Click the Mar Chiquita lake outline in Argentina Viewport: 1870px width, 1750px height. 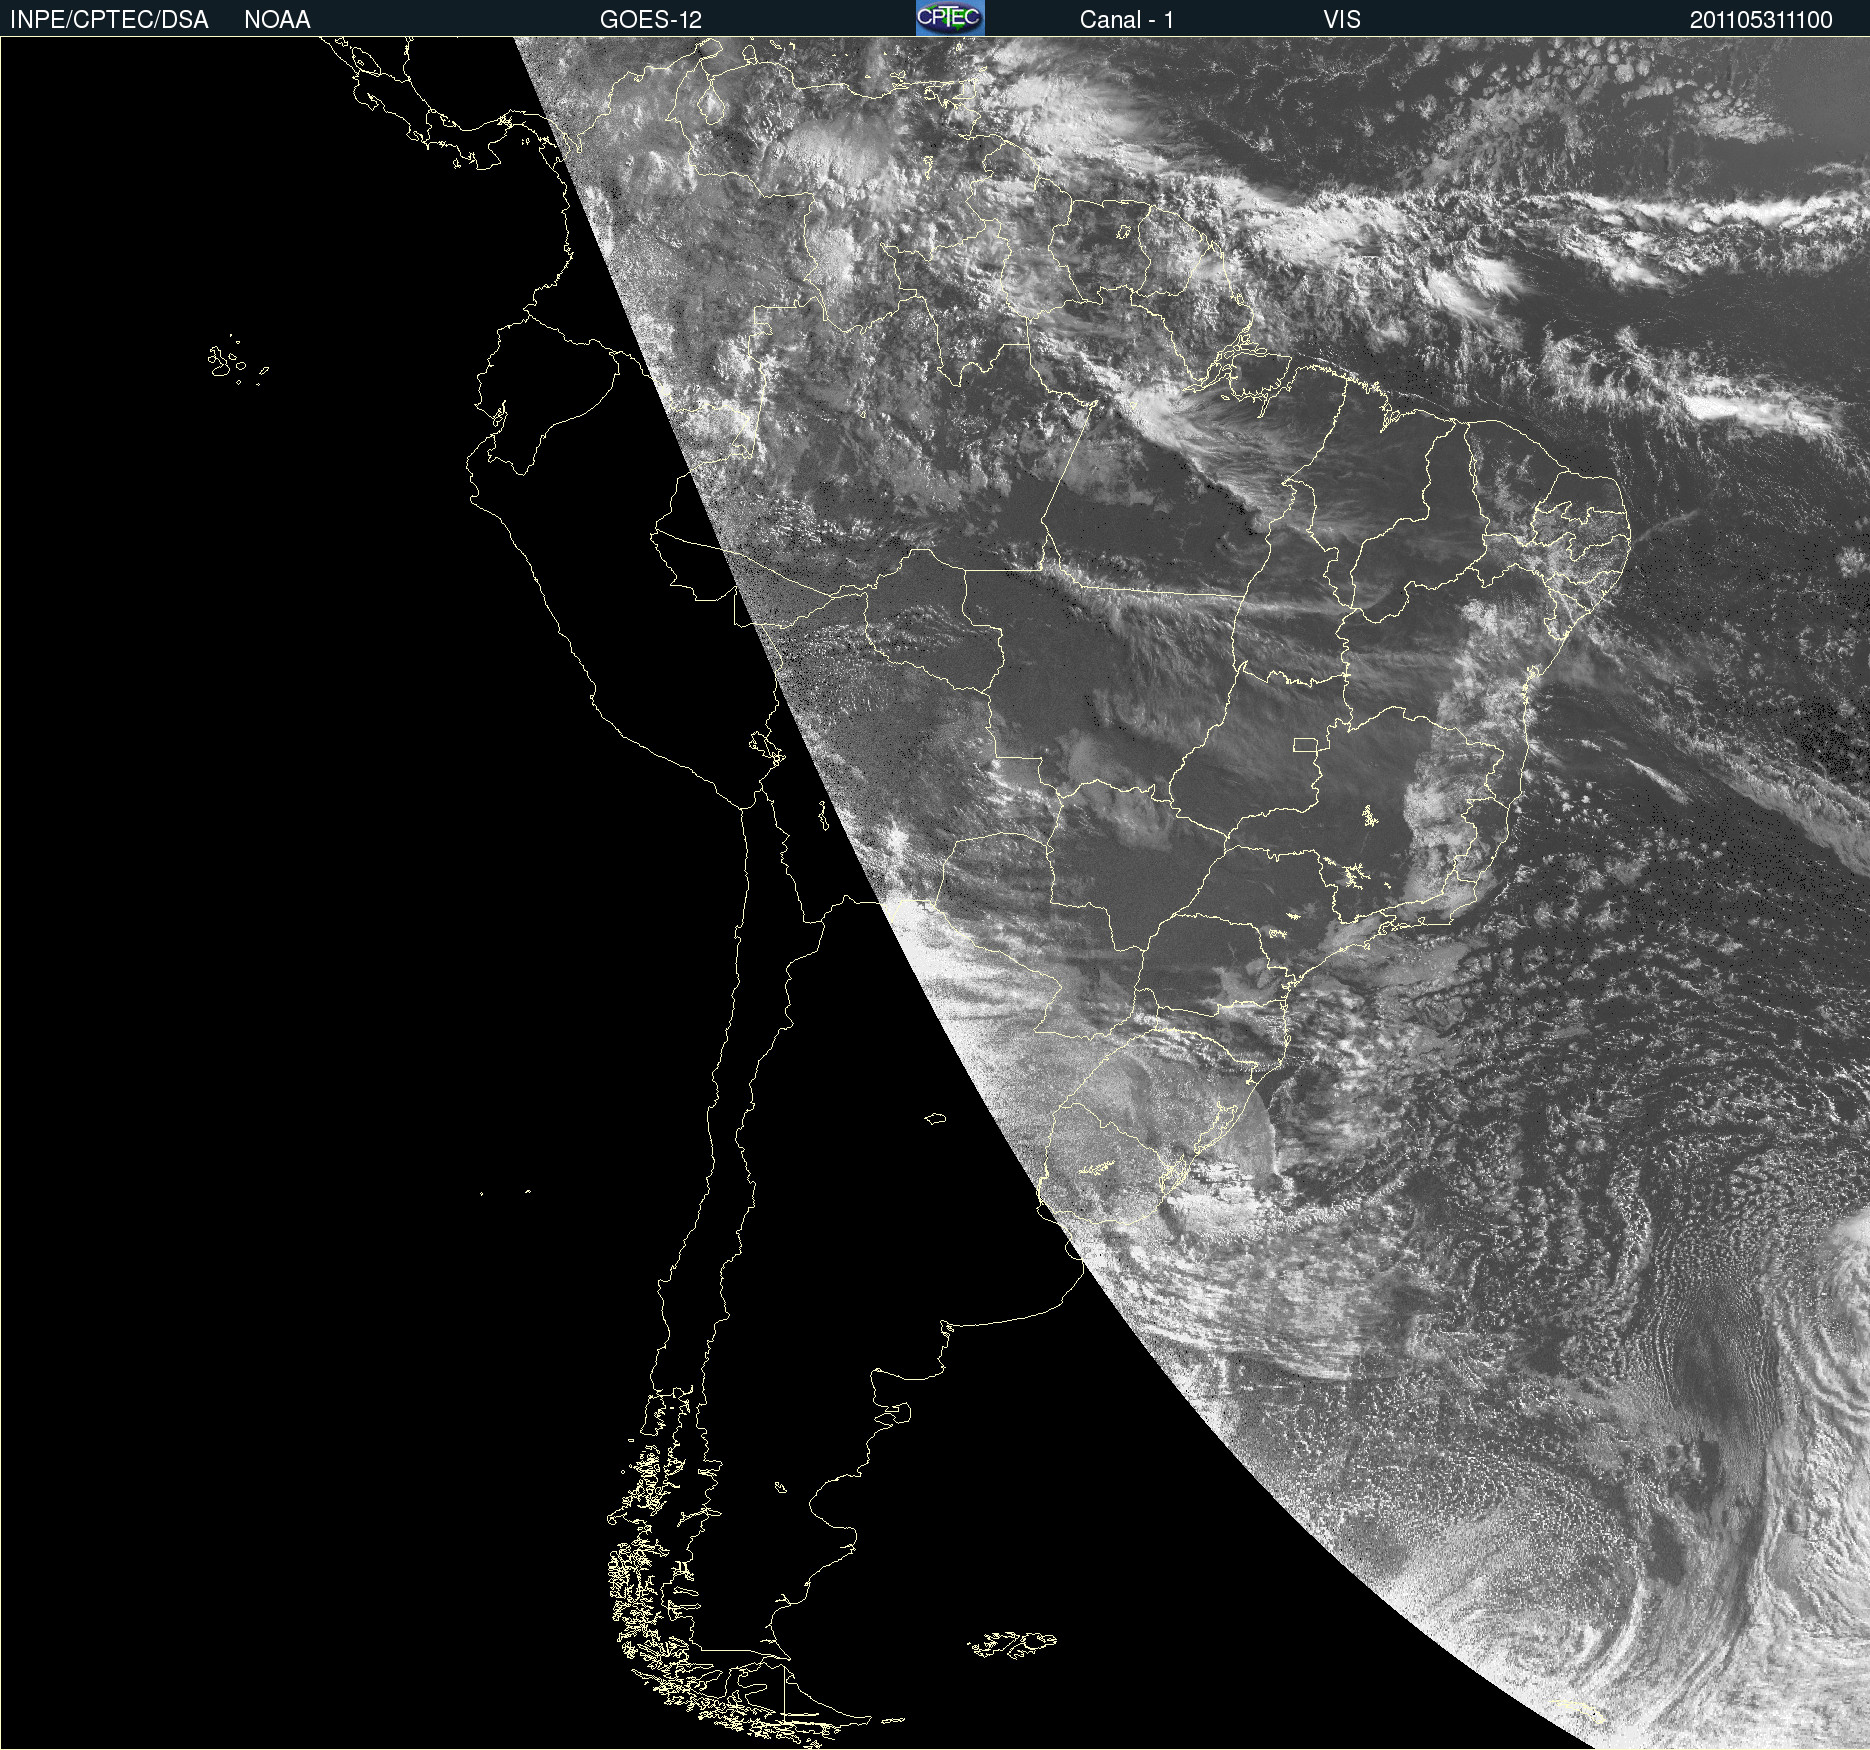pyautogui.click(x=935, y=1118)
